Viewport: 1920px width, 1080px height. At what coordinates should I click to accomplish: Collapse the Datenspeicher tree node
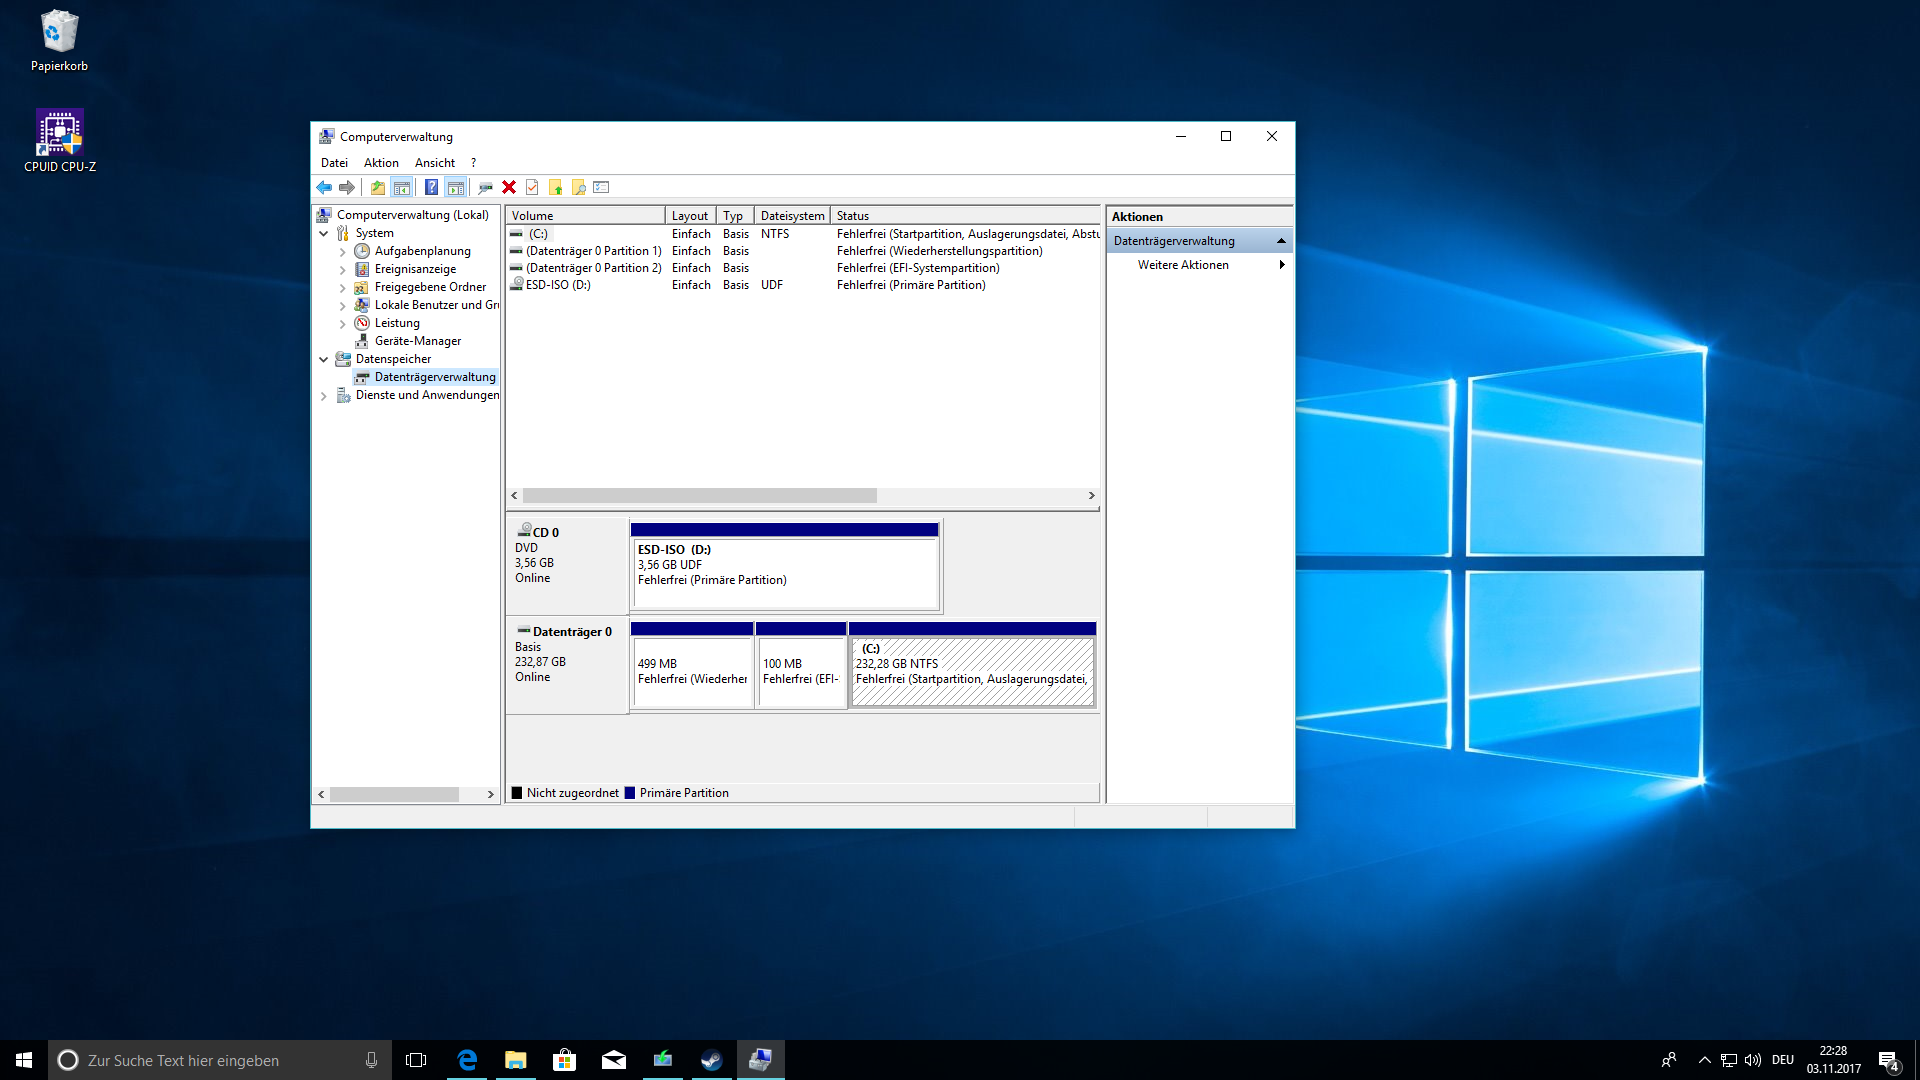[323, 359]
